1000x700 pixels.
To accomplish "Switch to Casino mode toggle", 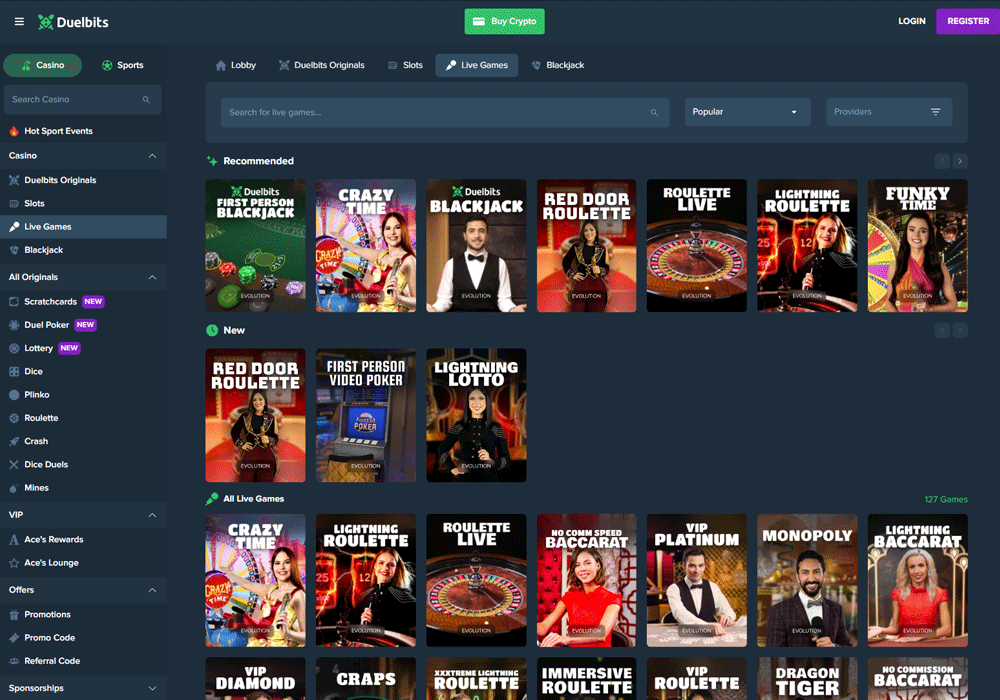I will point(43,65).
